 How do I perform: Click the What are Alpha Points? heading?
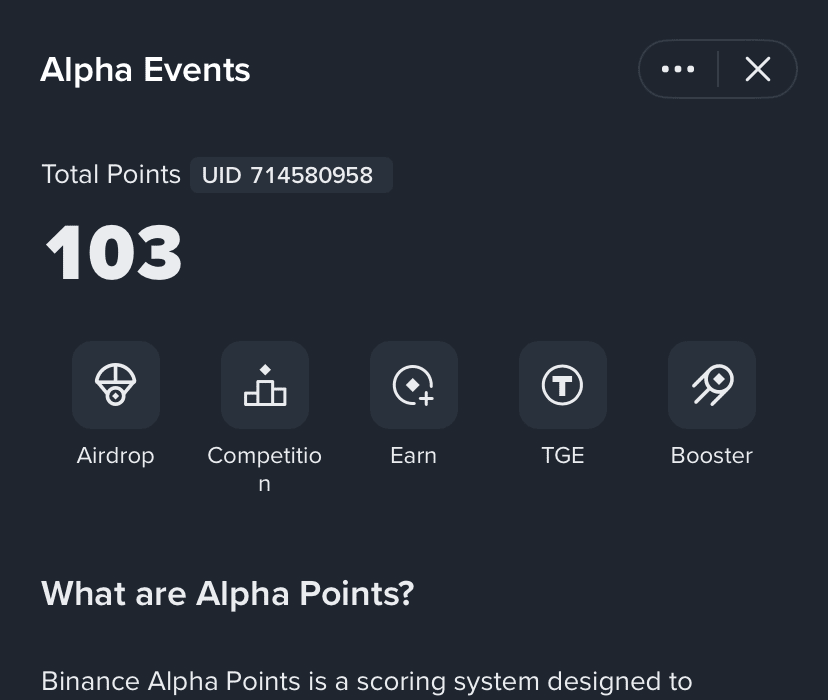click(x=228, y=594)
